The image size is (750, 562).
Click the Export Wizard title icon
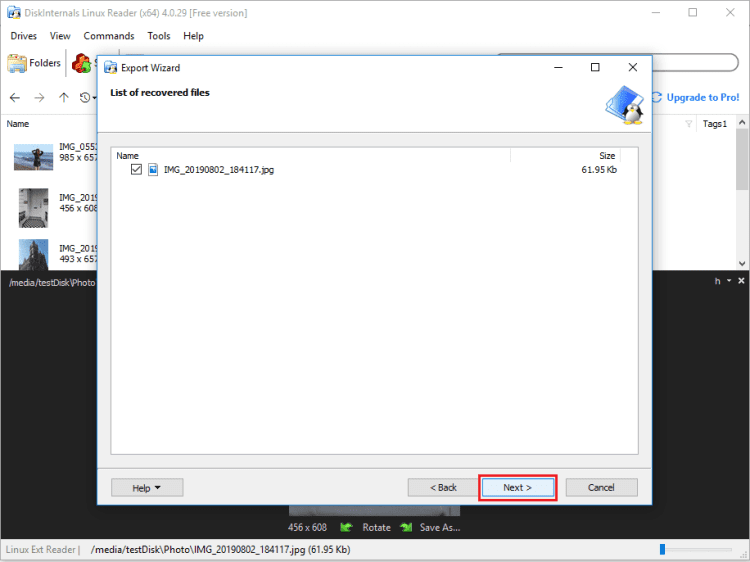pyautogui.click(x=110, y=67)
